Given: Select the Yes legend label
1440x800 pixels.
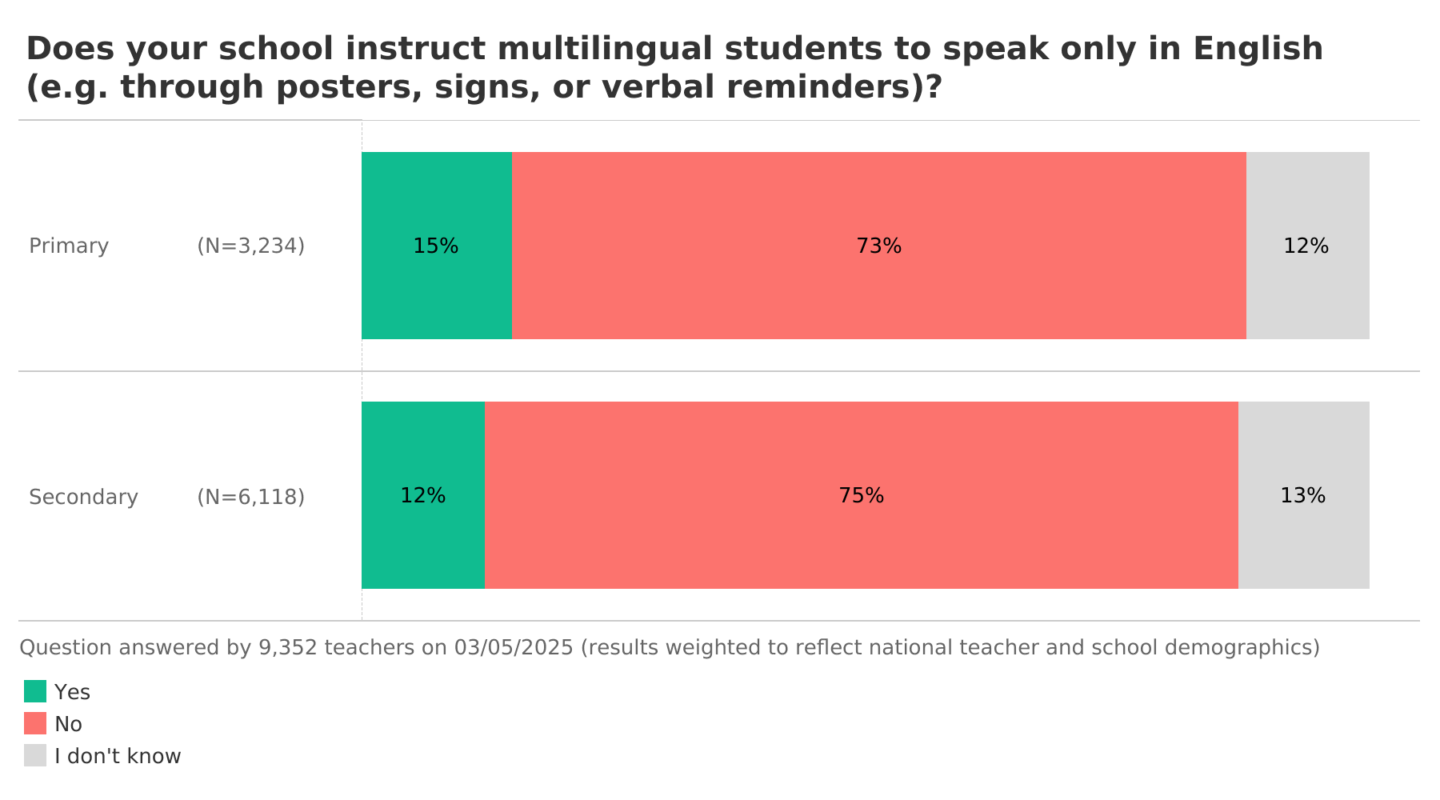Looking at the screenshot, I should pos(72,692).
